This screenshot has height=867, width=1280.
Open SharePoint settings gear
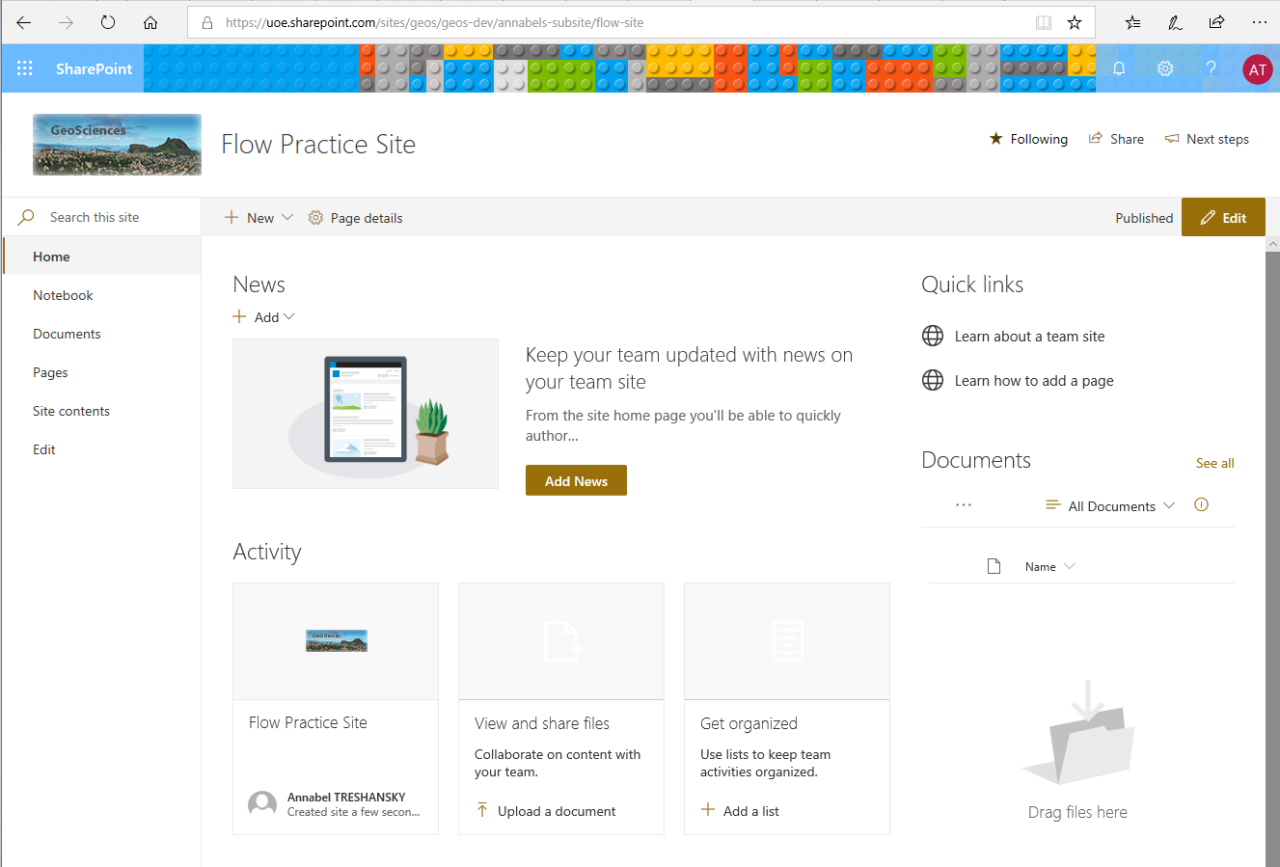[1164, 68]
